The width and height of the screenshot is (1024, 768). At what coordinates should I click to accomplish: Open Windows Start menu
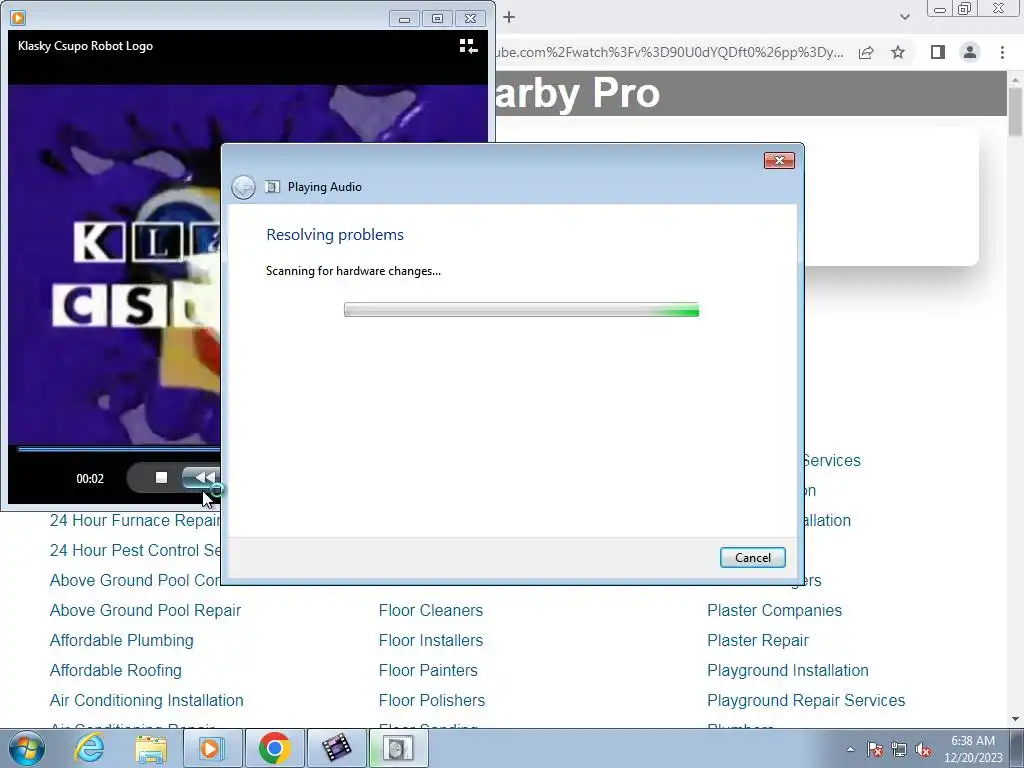pos(27,748)
